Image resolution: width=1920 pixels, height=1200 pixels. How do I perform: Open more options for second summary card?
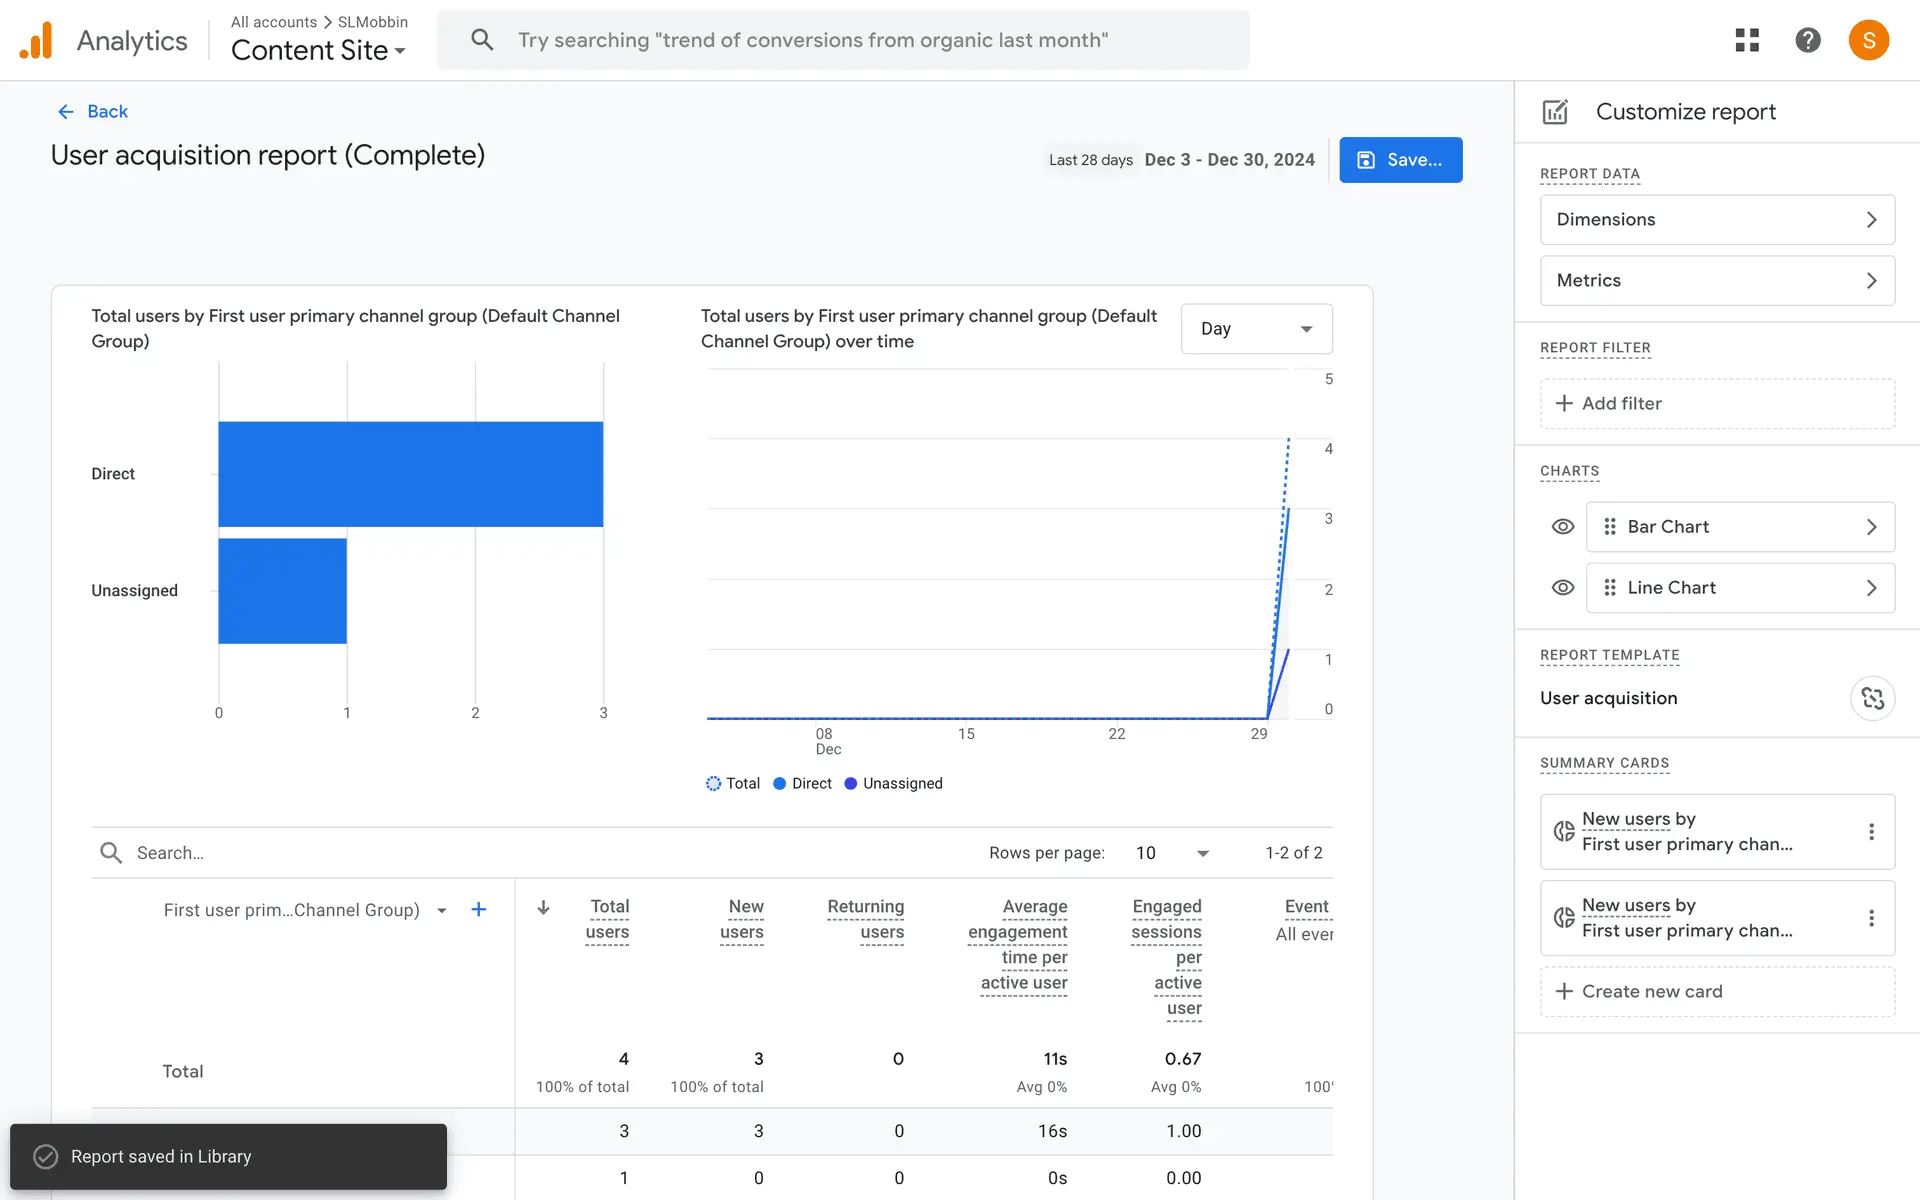coord(1871,918)
